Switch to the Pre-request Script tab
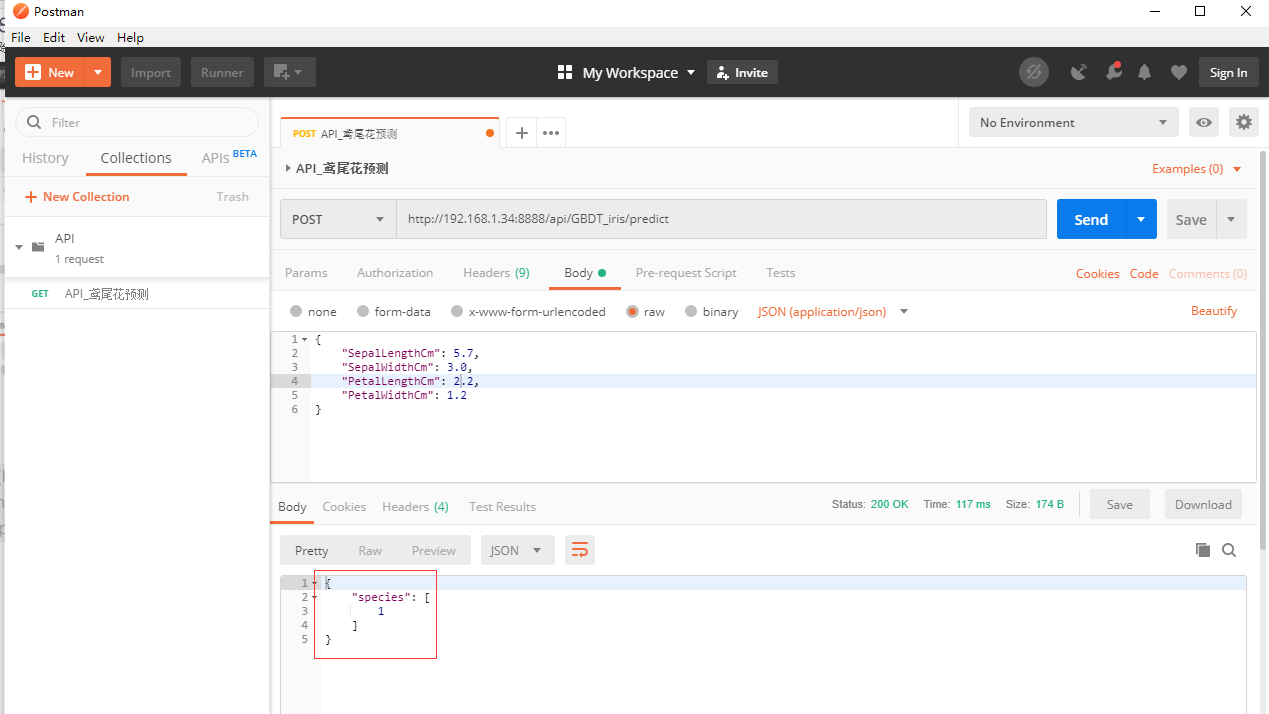Screen dimensions: 1269x714 [x=686, y=273]
